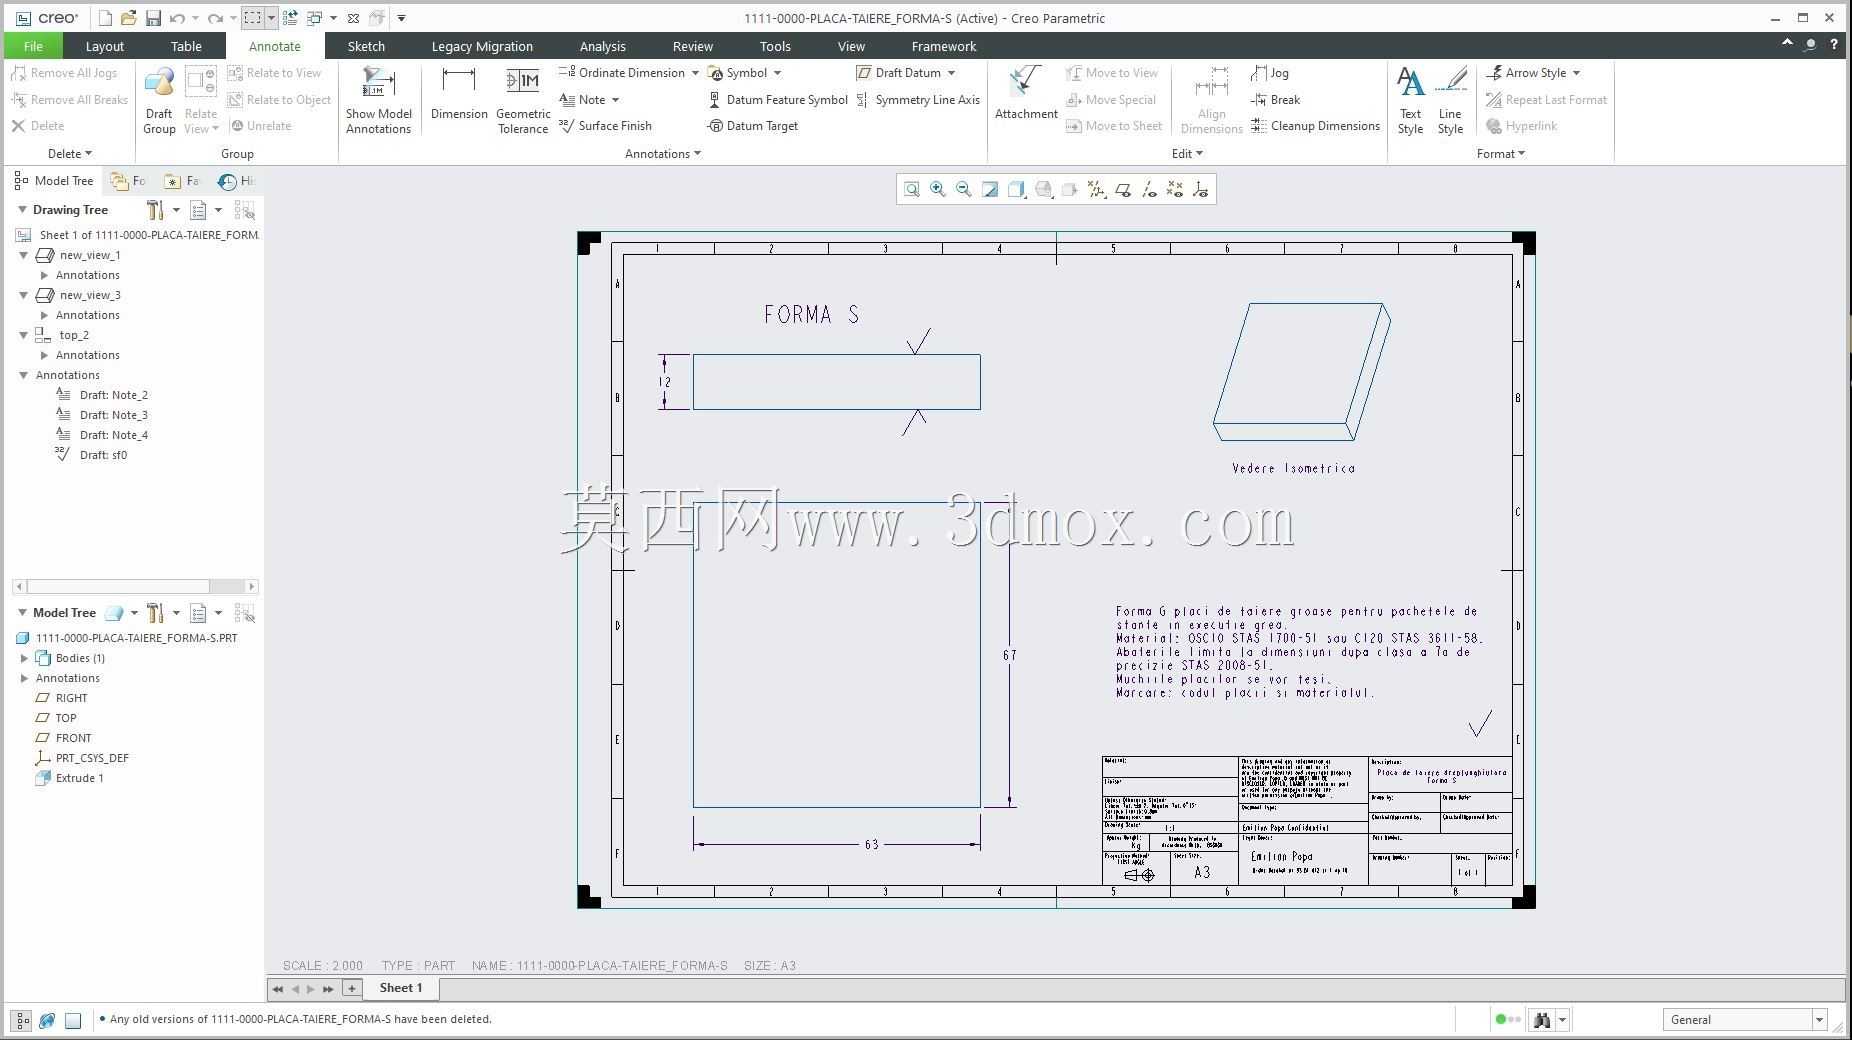Expand the Format group overflow
The height and width of the screenshot is (1040, 1852).
click(1501, 154)
